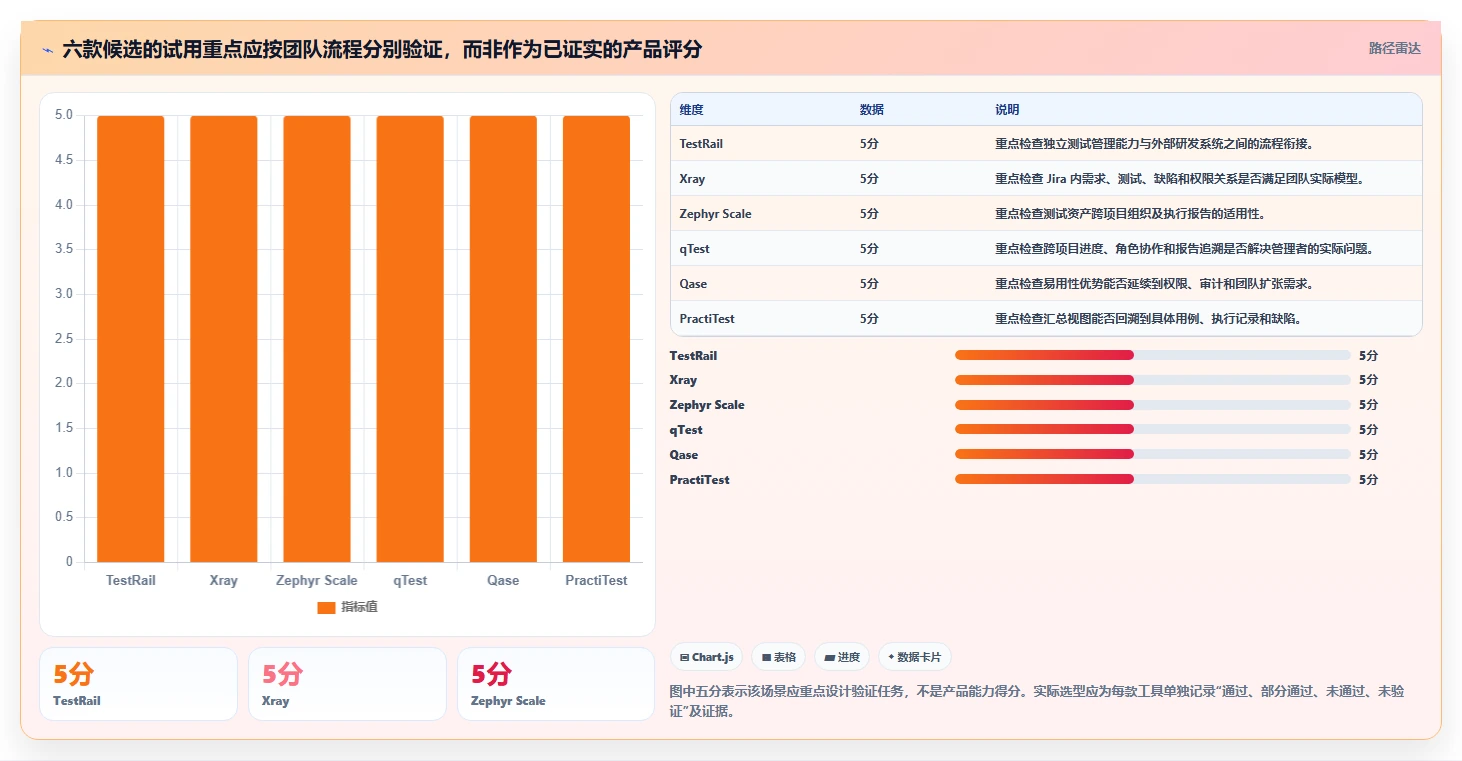Click PractiTest cell in table
Screen dimensions: 1462x761
pyautogui.click(x=707, y=319)
